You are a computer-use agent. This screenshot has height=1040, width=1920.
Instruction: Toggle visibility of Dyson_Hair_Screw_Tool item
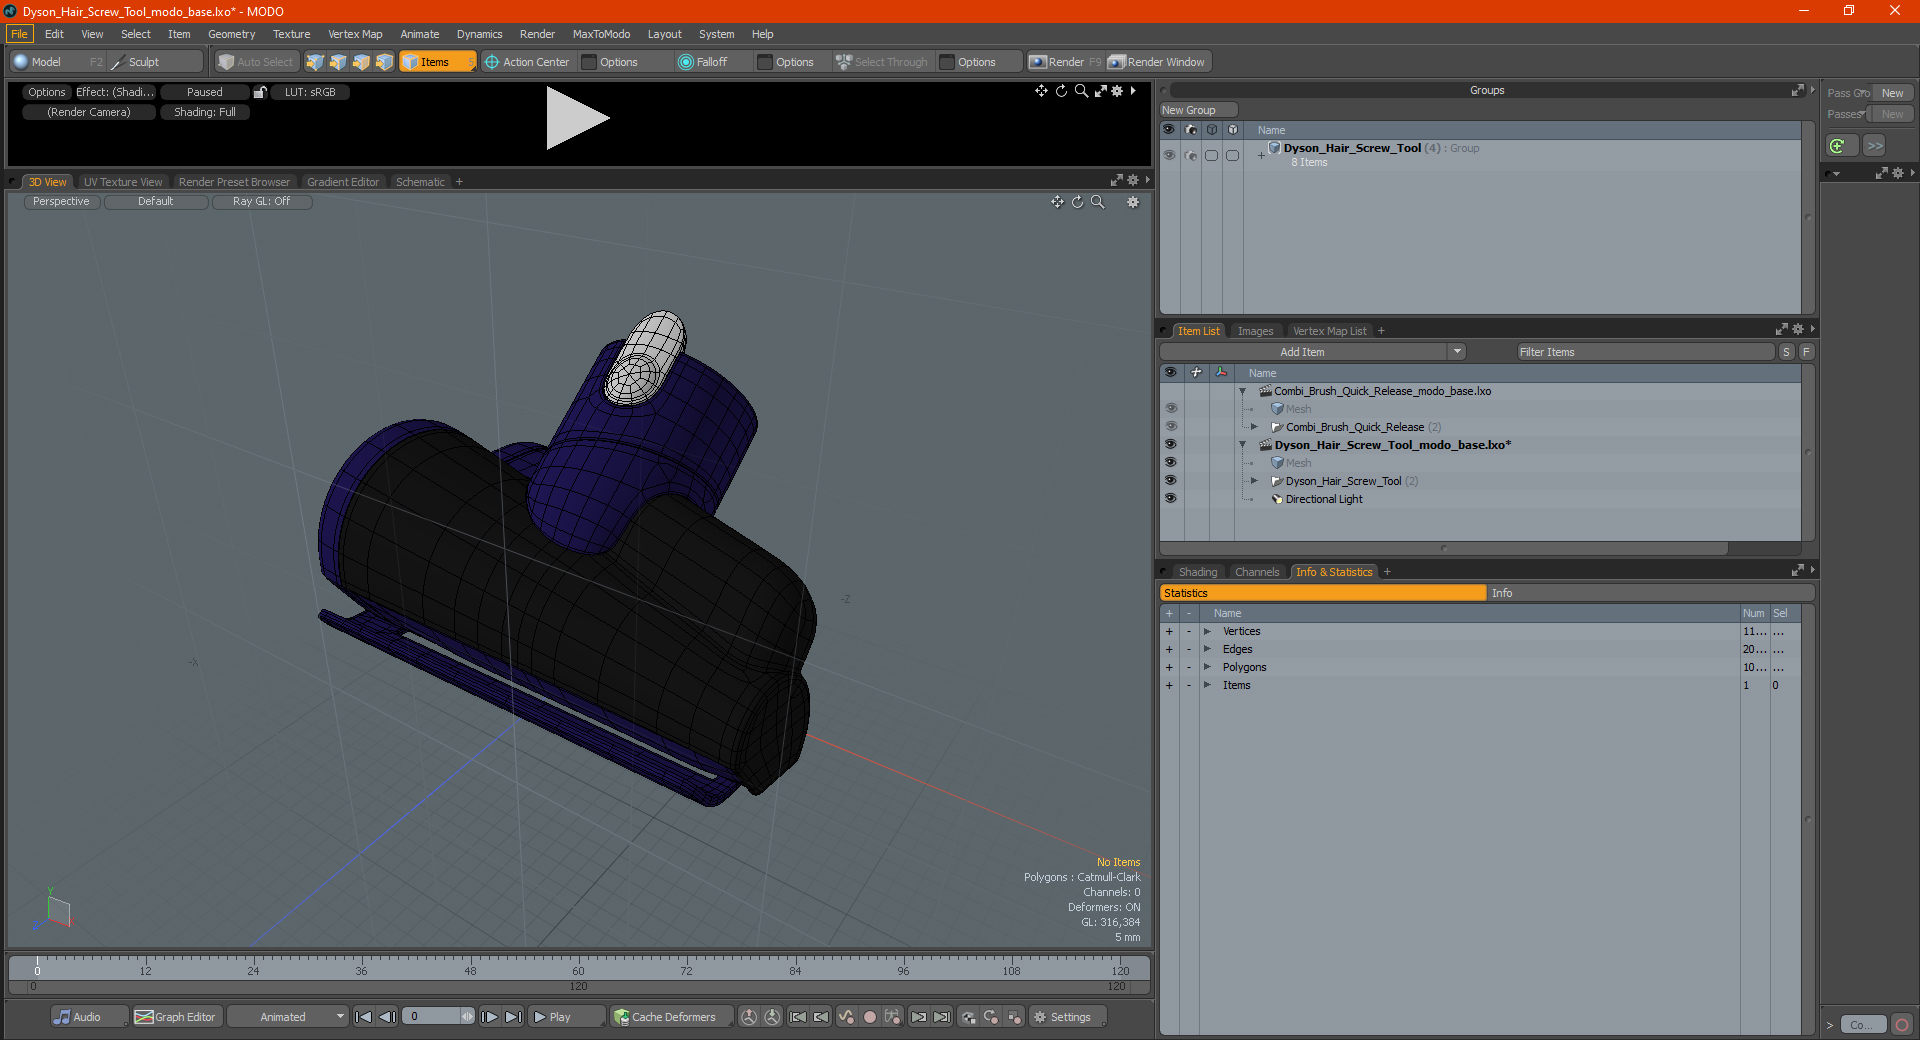(x=1170, y=481)
